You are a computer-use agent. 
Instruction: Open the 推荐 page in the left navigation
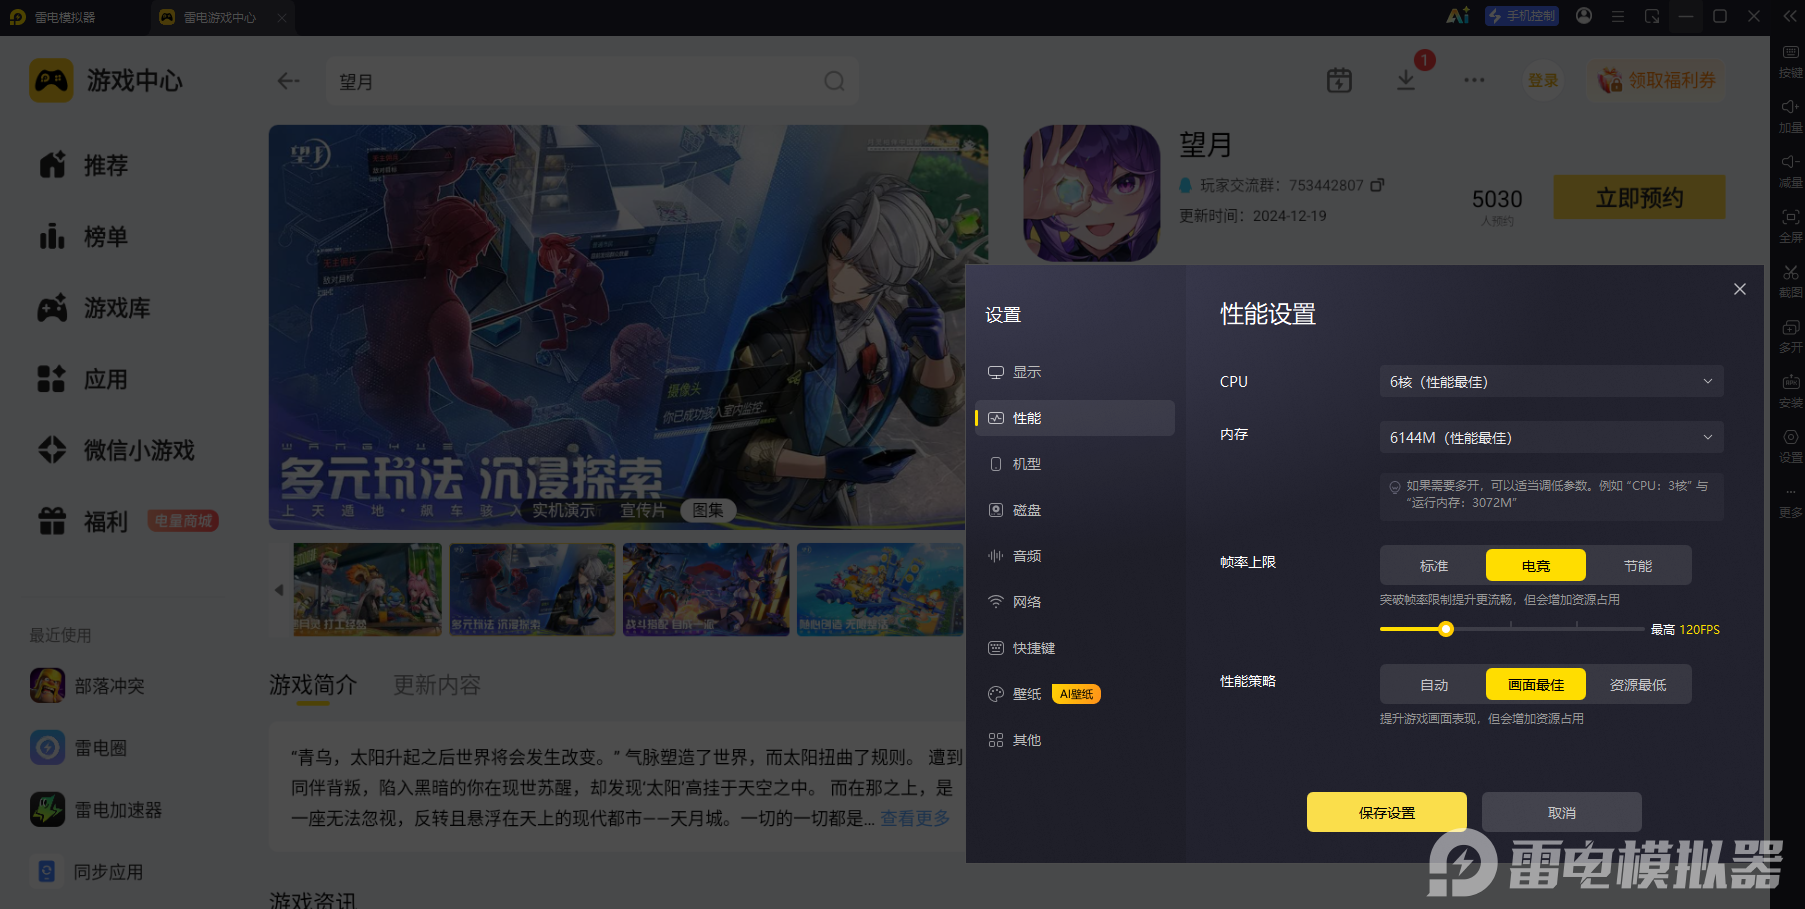point(84,165)
